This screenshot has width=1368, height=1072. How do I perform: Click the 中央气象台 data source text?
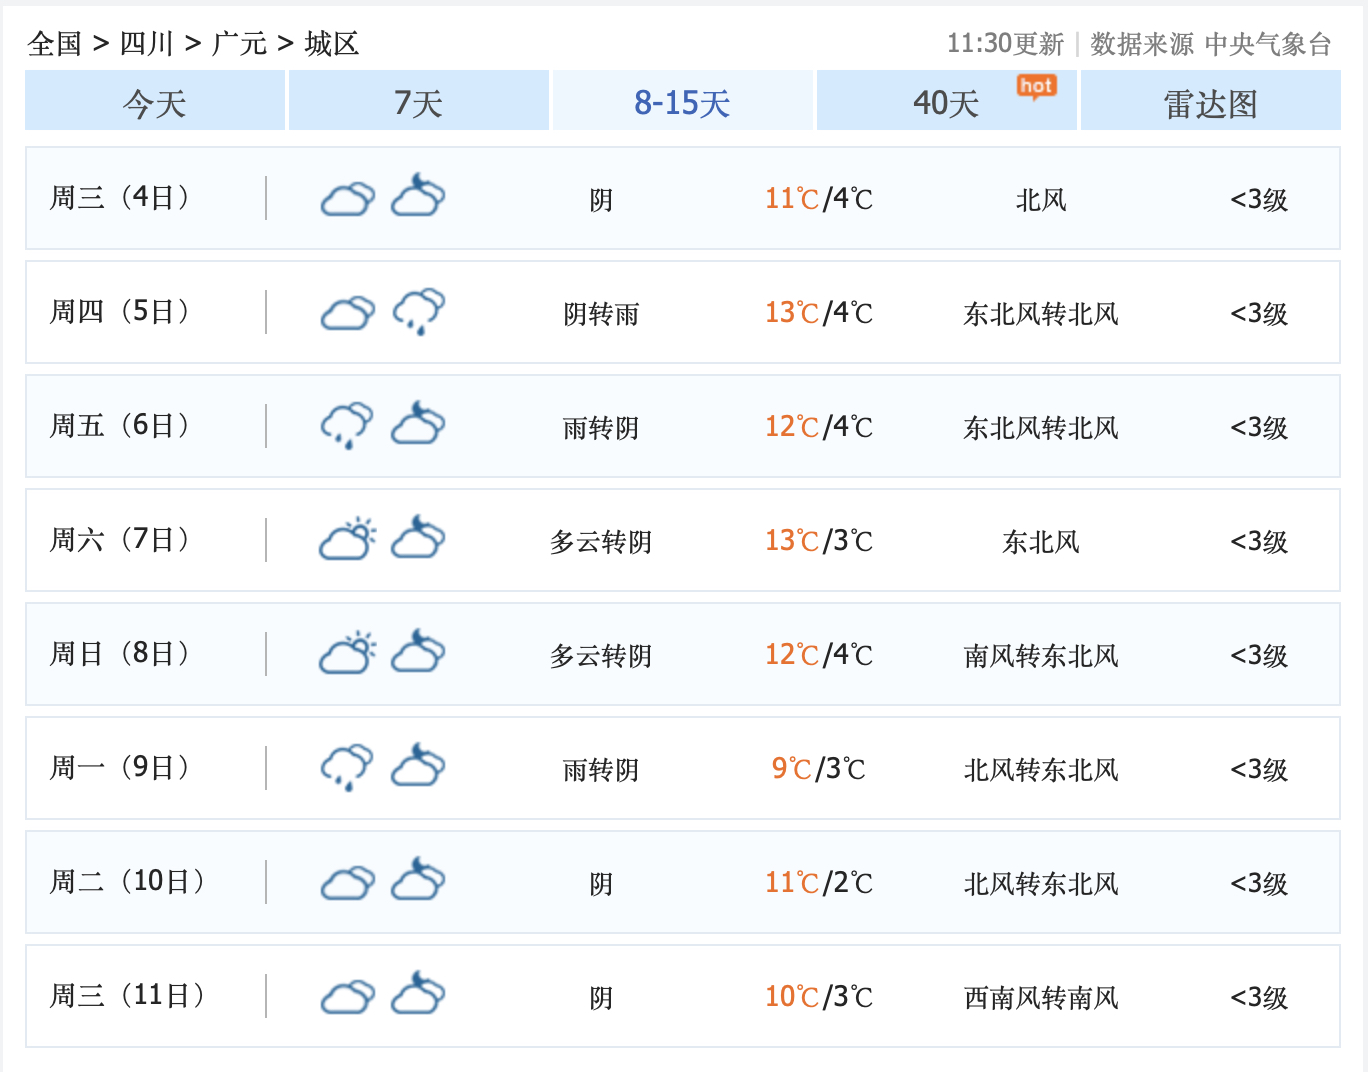point(1270,44)
